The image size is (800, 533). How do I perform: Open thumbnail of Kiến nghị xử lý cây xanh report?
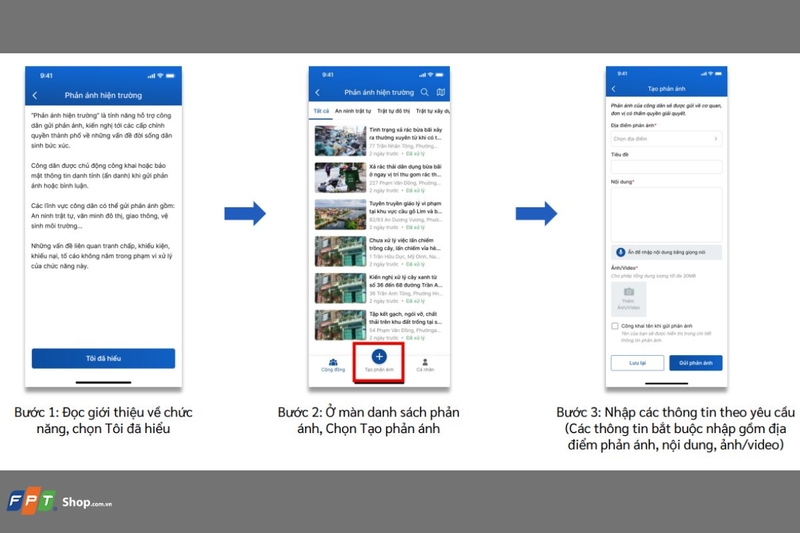click(x=340, y=288)
